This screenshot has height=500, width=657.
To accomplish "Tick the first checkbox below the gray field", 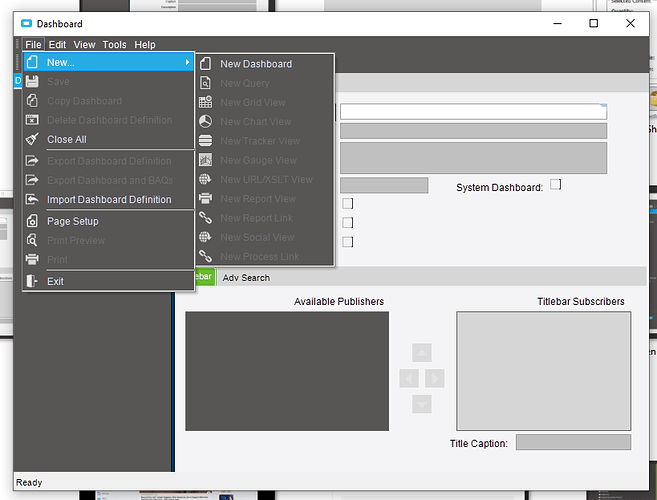I will pos(347,203).
